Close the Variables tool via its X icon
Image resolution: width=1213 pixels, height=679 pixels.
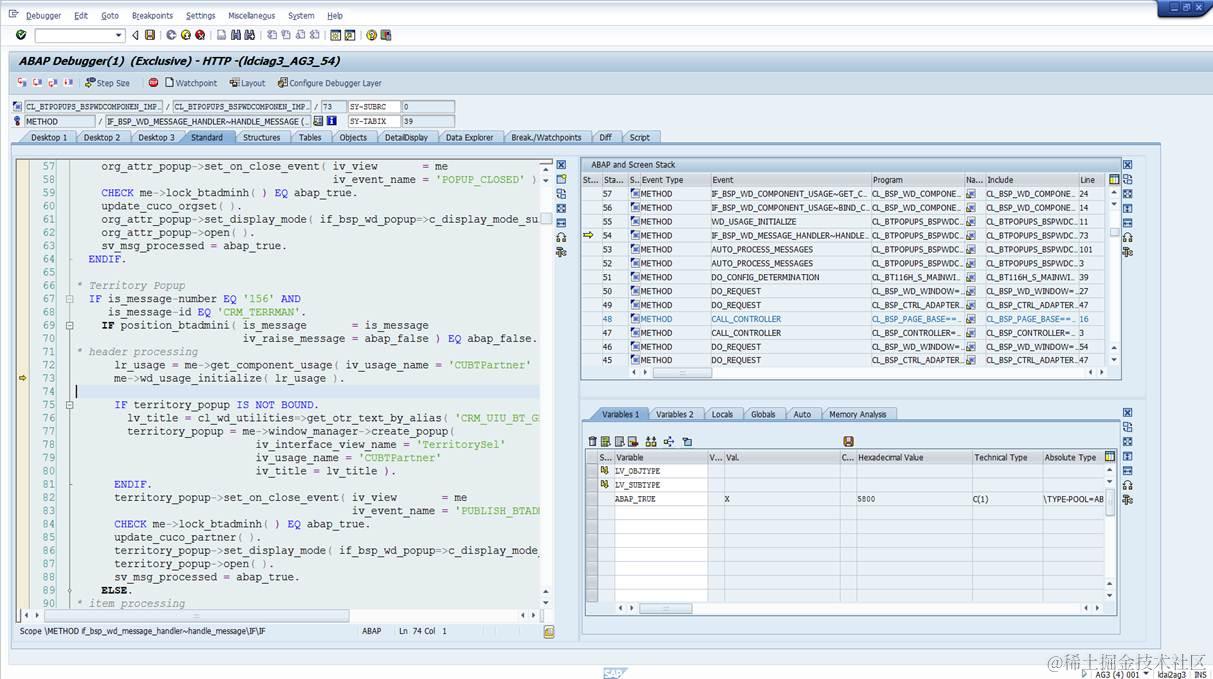(x=1127, y=412)
